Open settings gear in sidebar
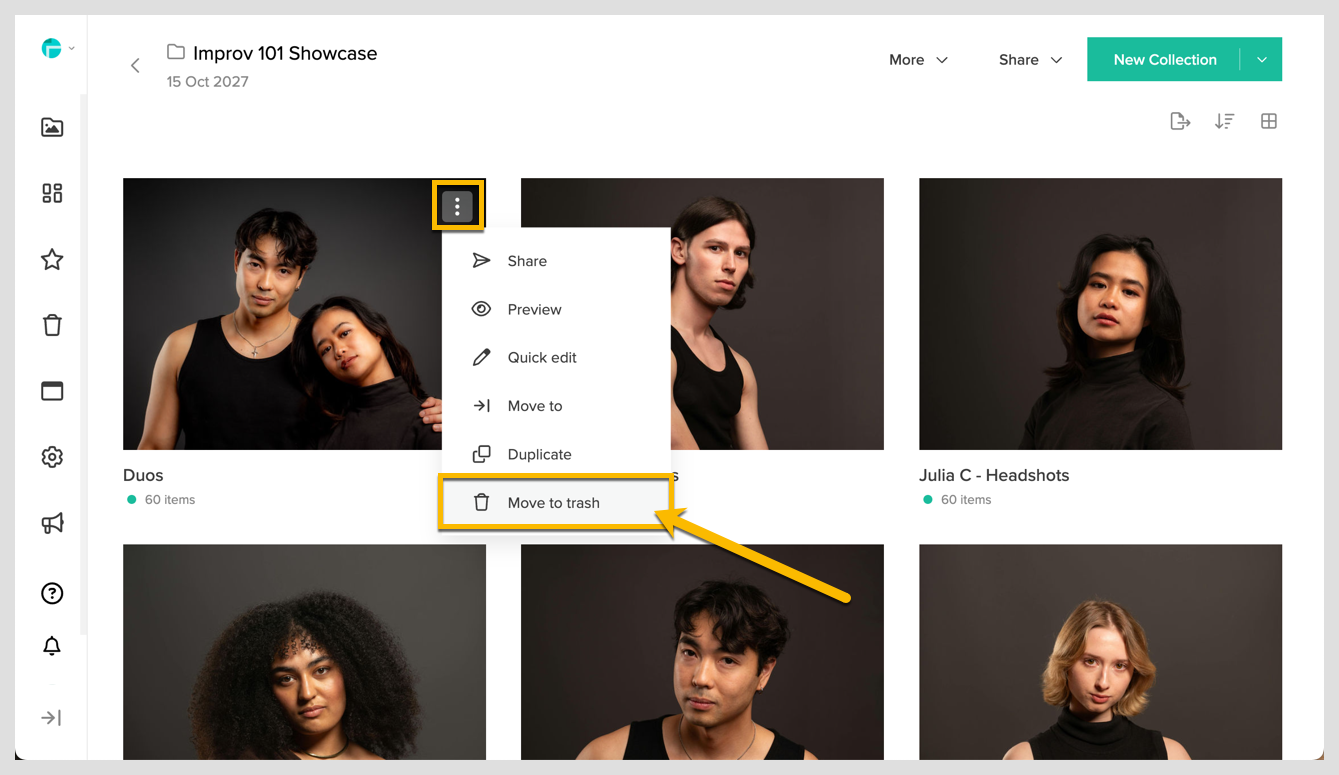 tap(52, 457)
